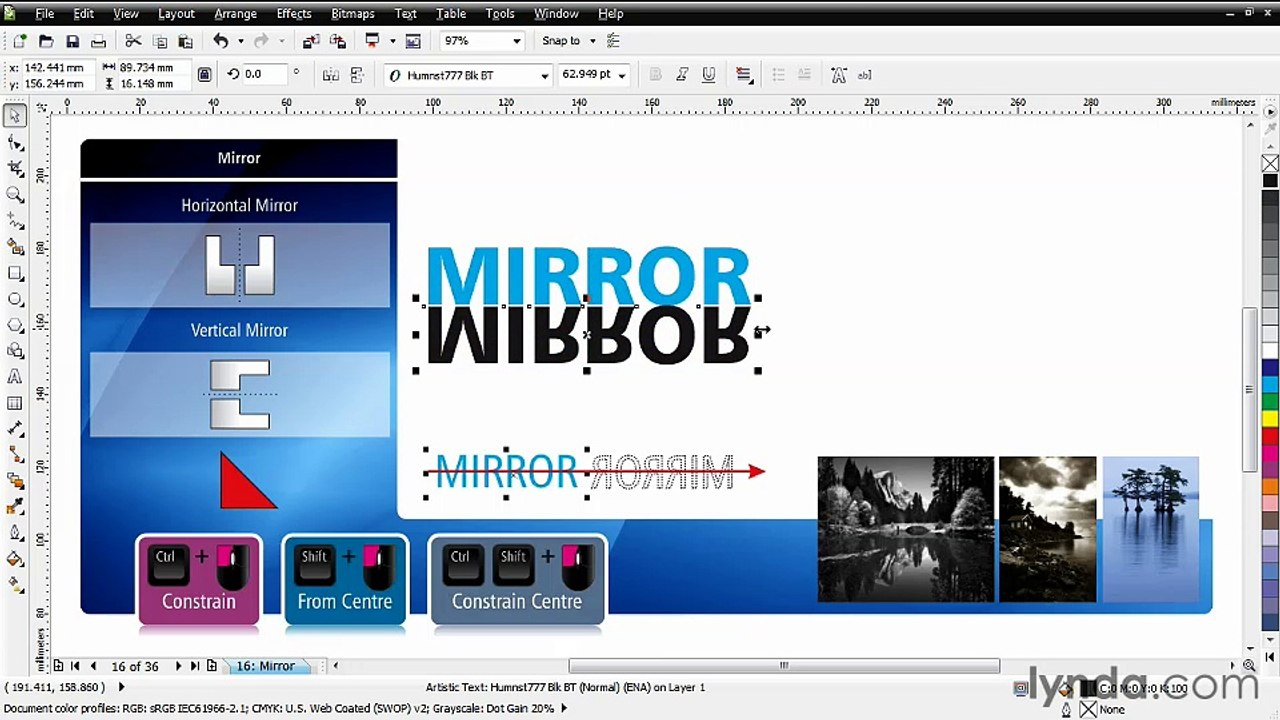1280x720 pixels.
Task: Toggle underline text formatting
Action: pyautogui.click(x=709, y=75)
